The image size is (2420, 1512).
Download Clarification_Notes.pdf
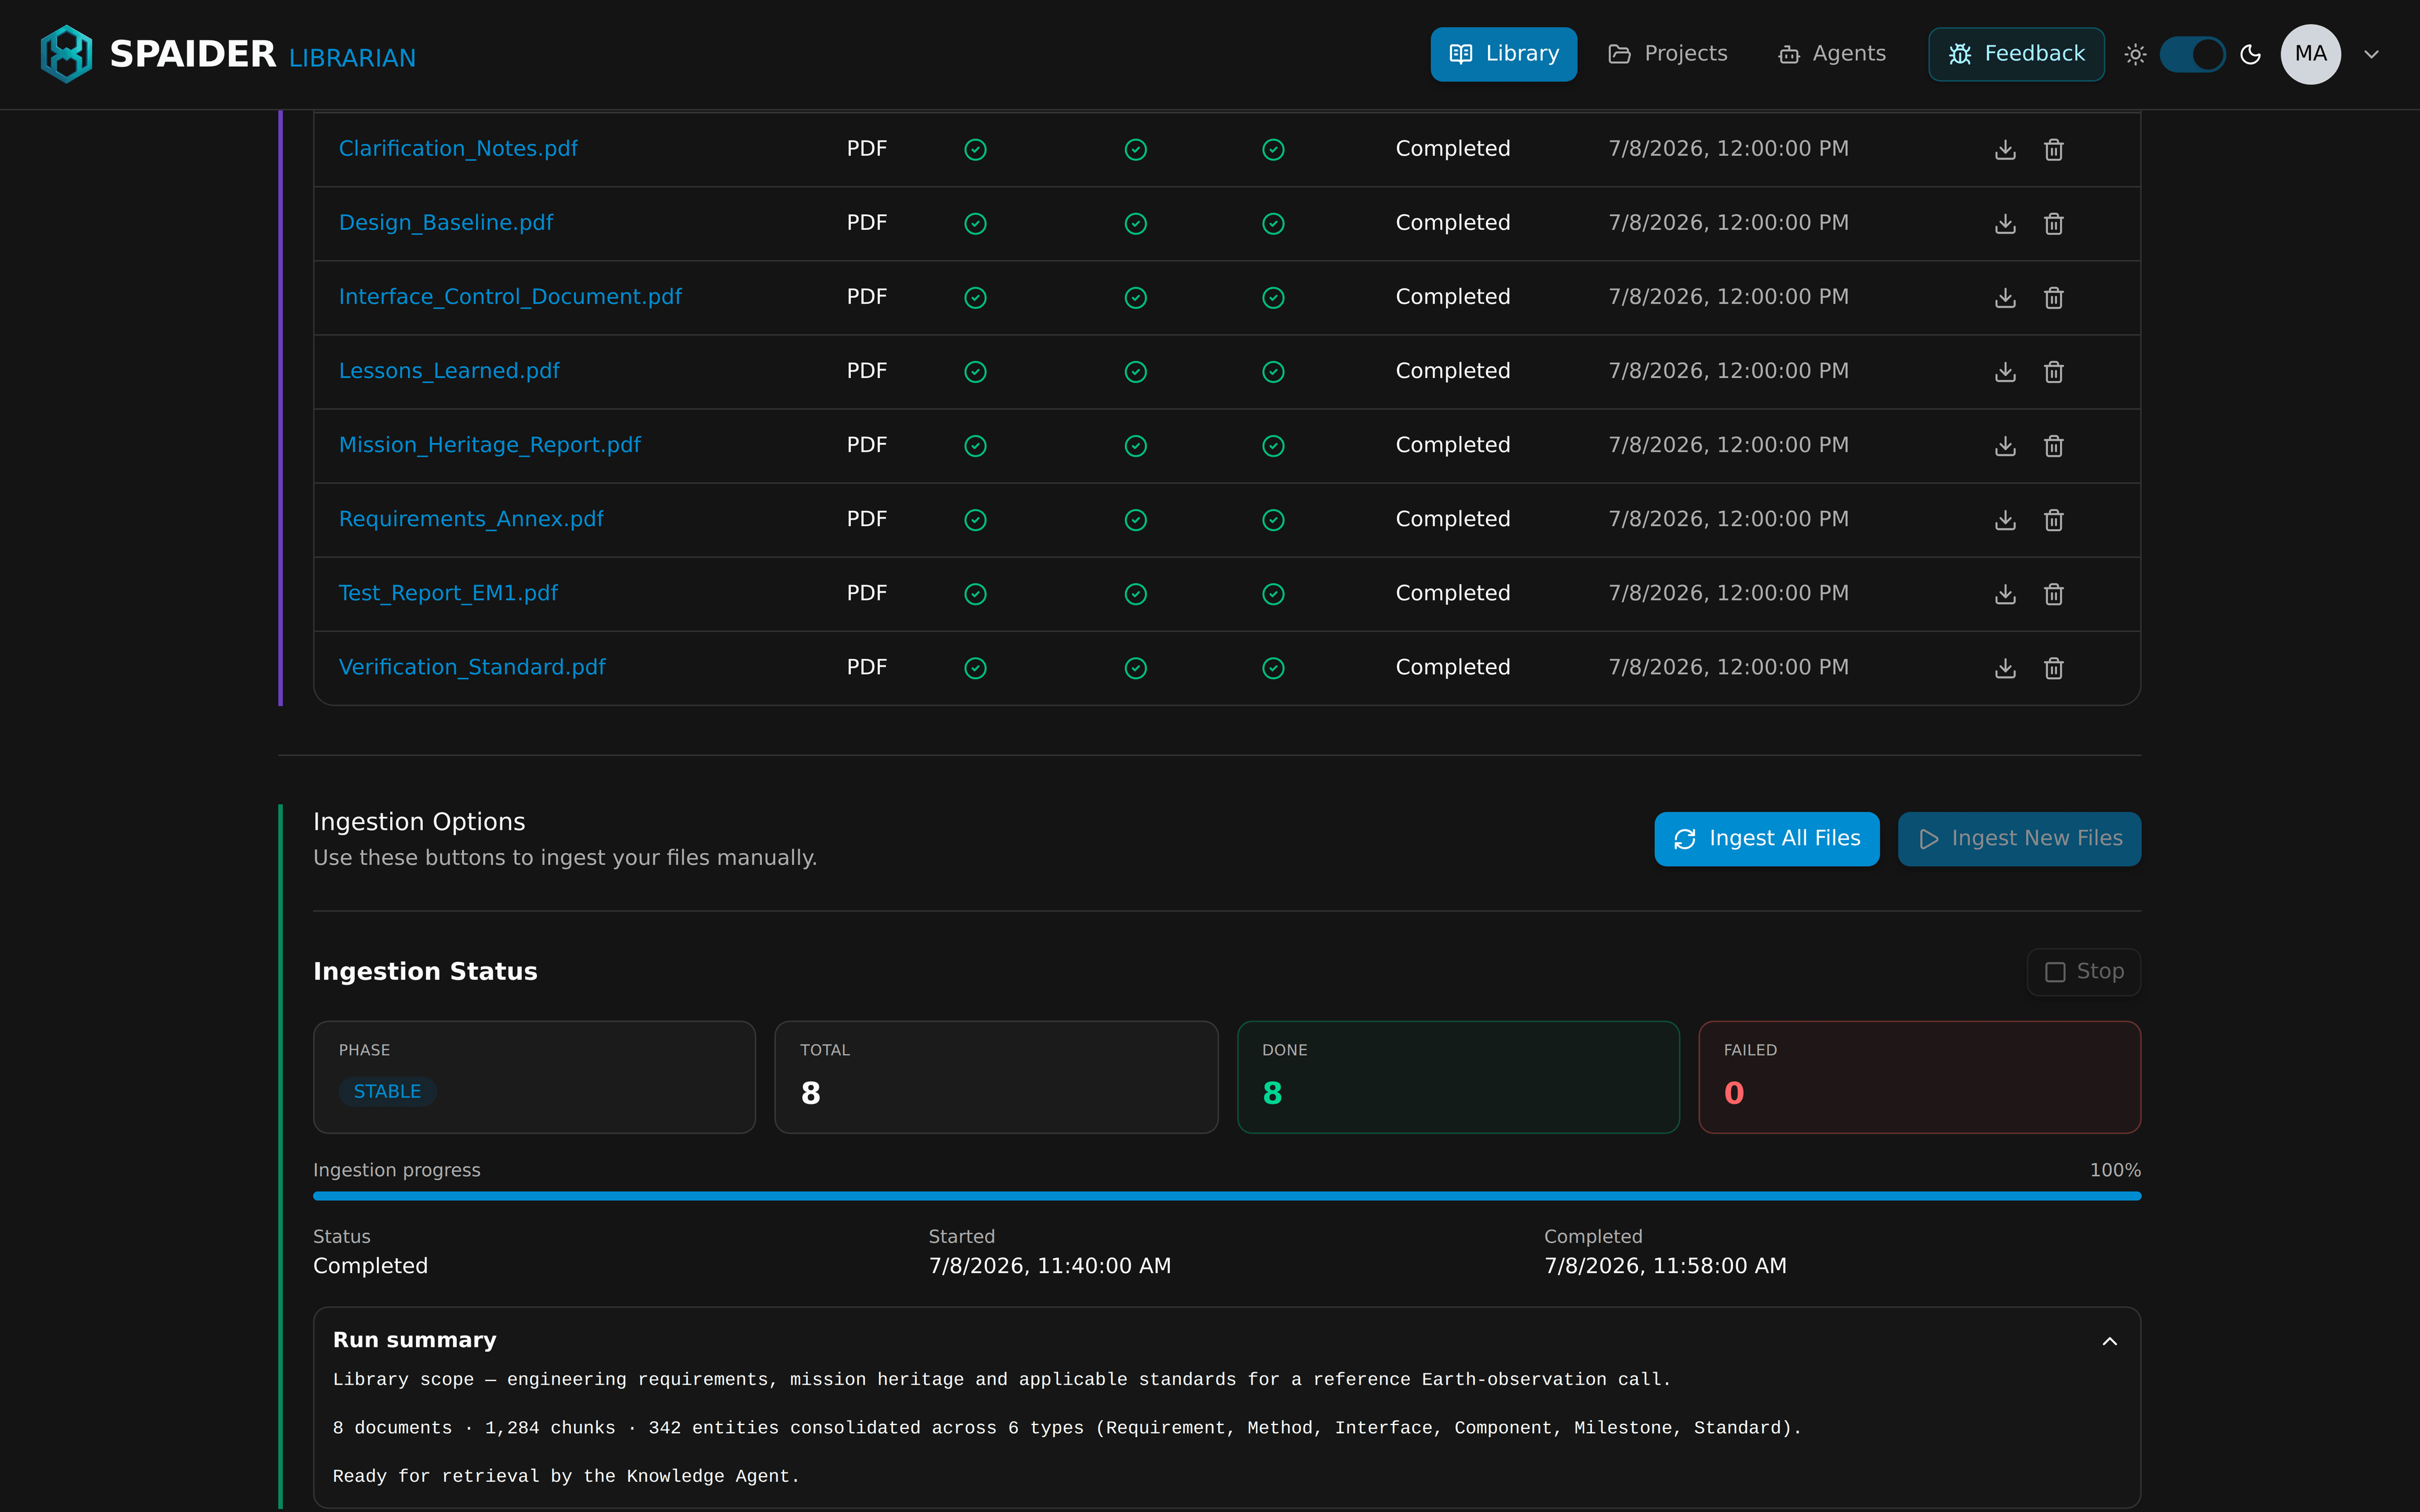2005,149
